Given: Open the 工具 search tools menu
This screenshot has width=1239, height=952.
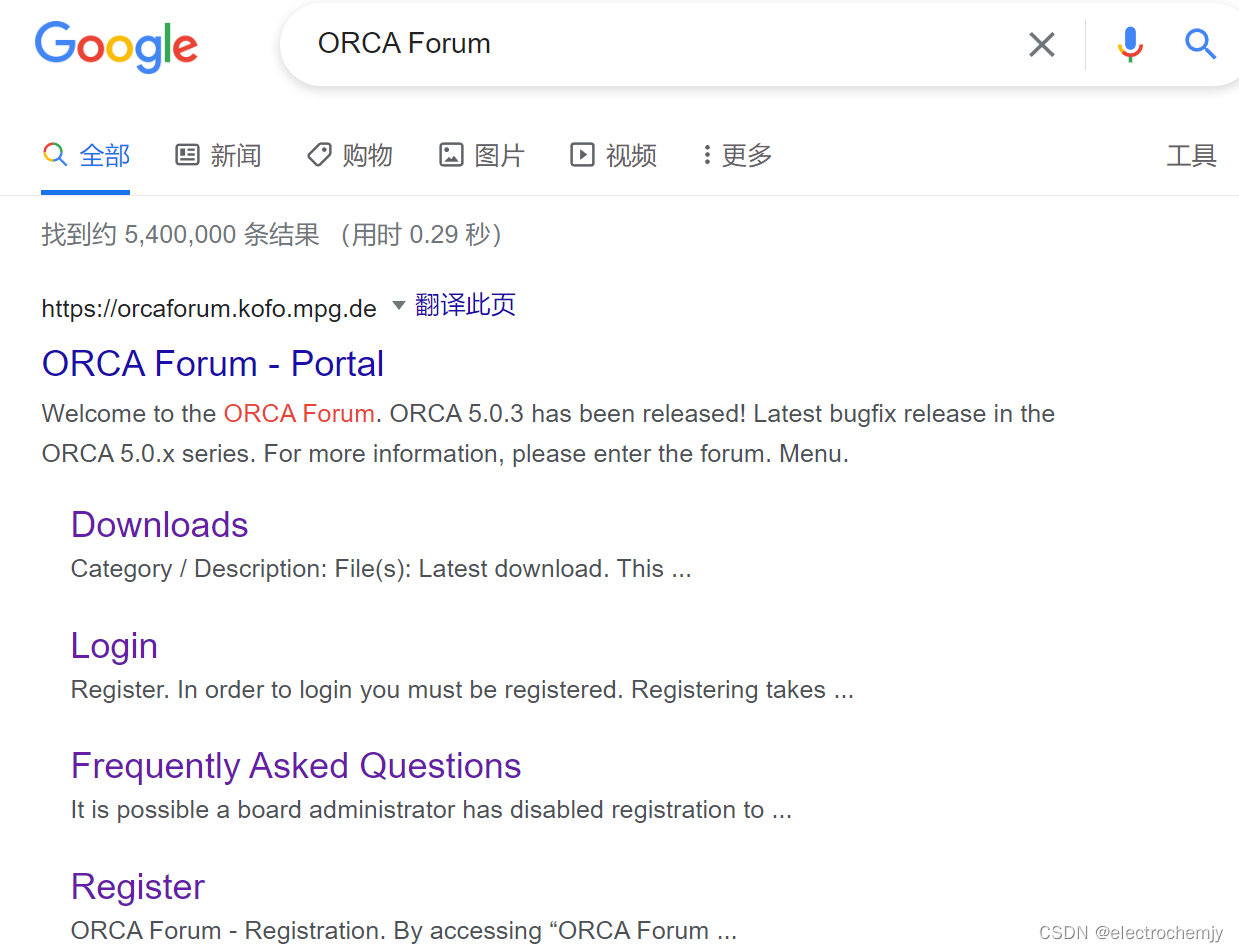Looking at the screenshot, I should tap(1191, 154).
